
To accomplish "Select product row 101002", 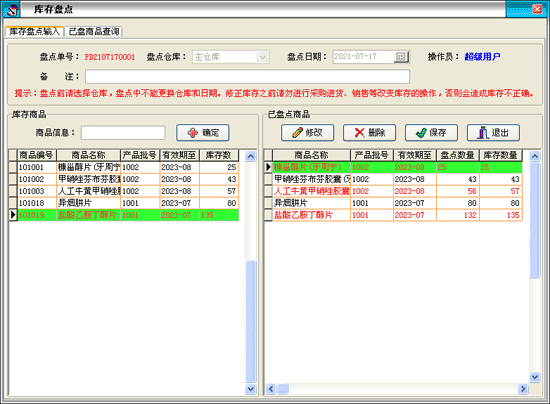I will [128, 179].
